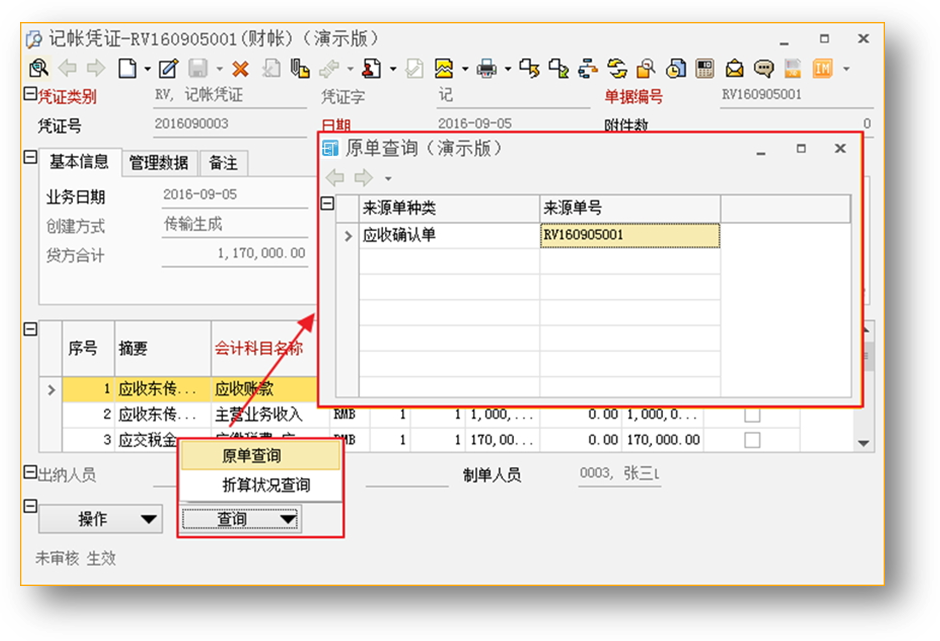Viewport: 940px width, 641px height.
Task: Tick the checkbox in row 2 主营业务收入
Action: coord(752,414)
